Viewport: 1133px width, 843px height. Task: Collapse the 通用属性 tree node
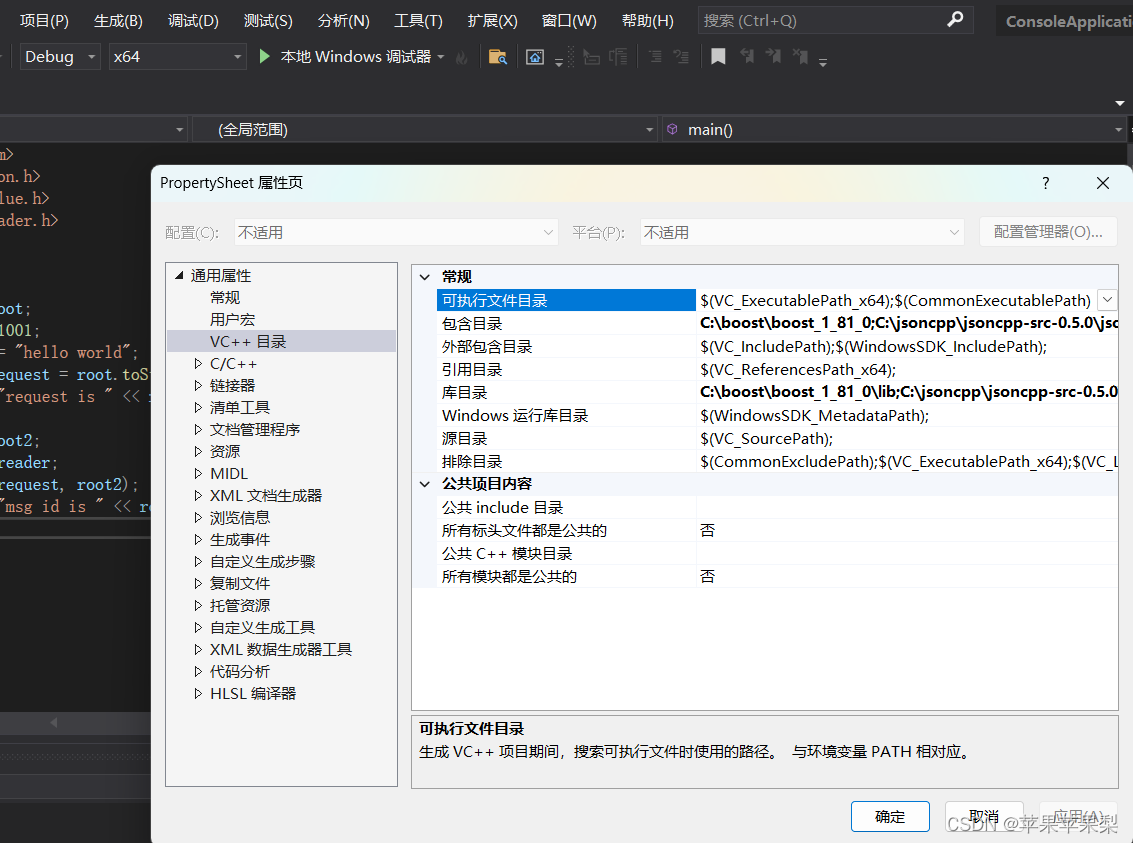(179, 275)
